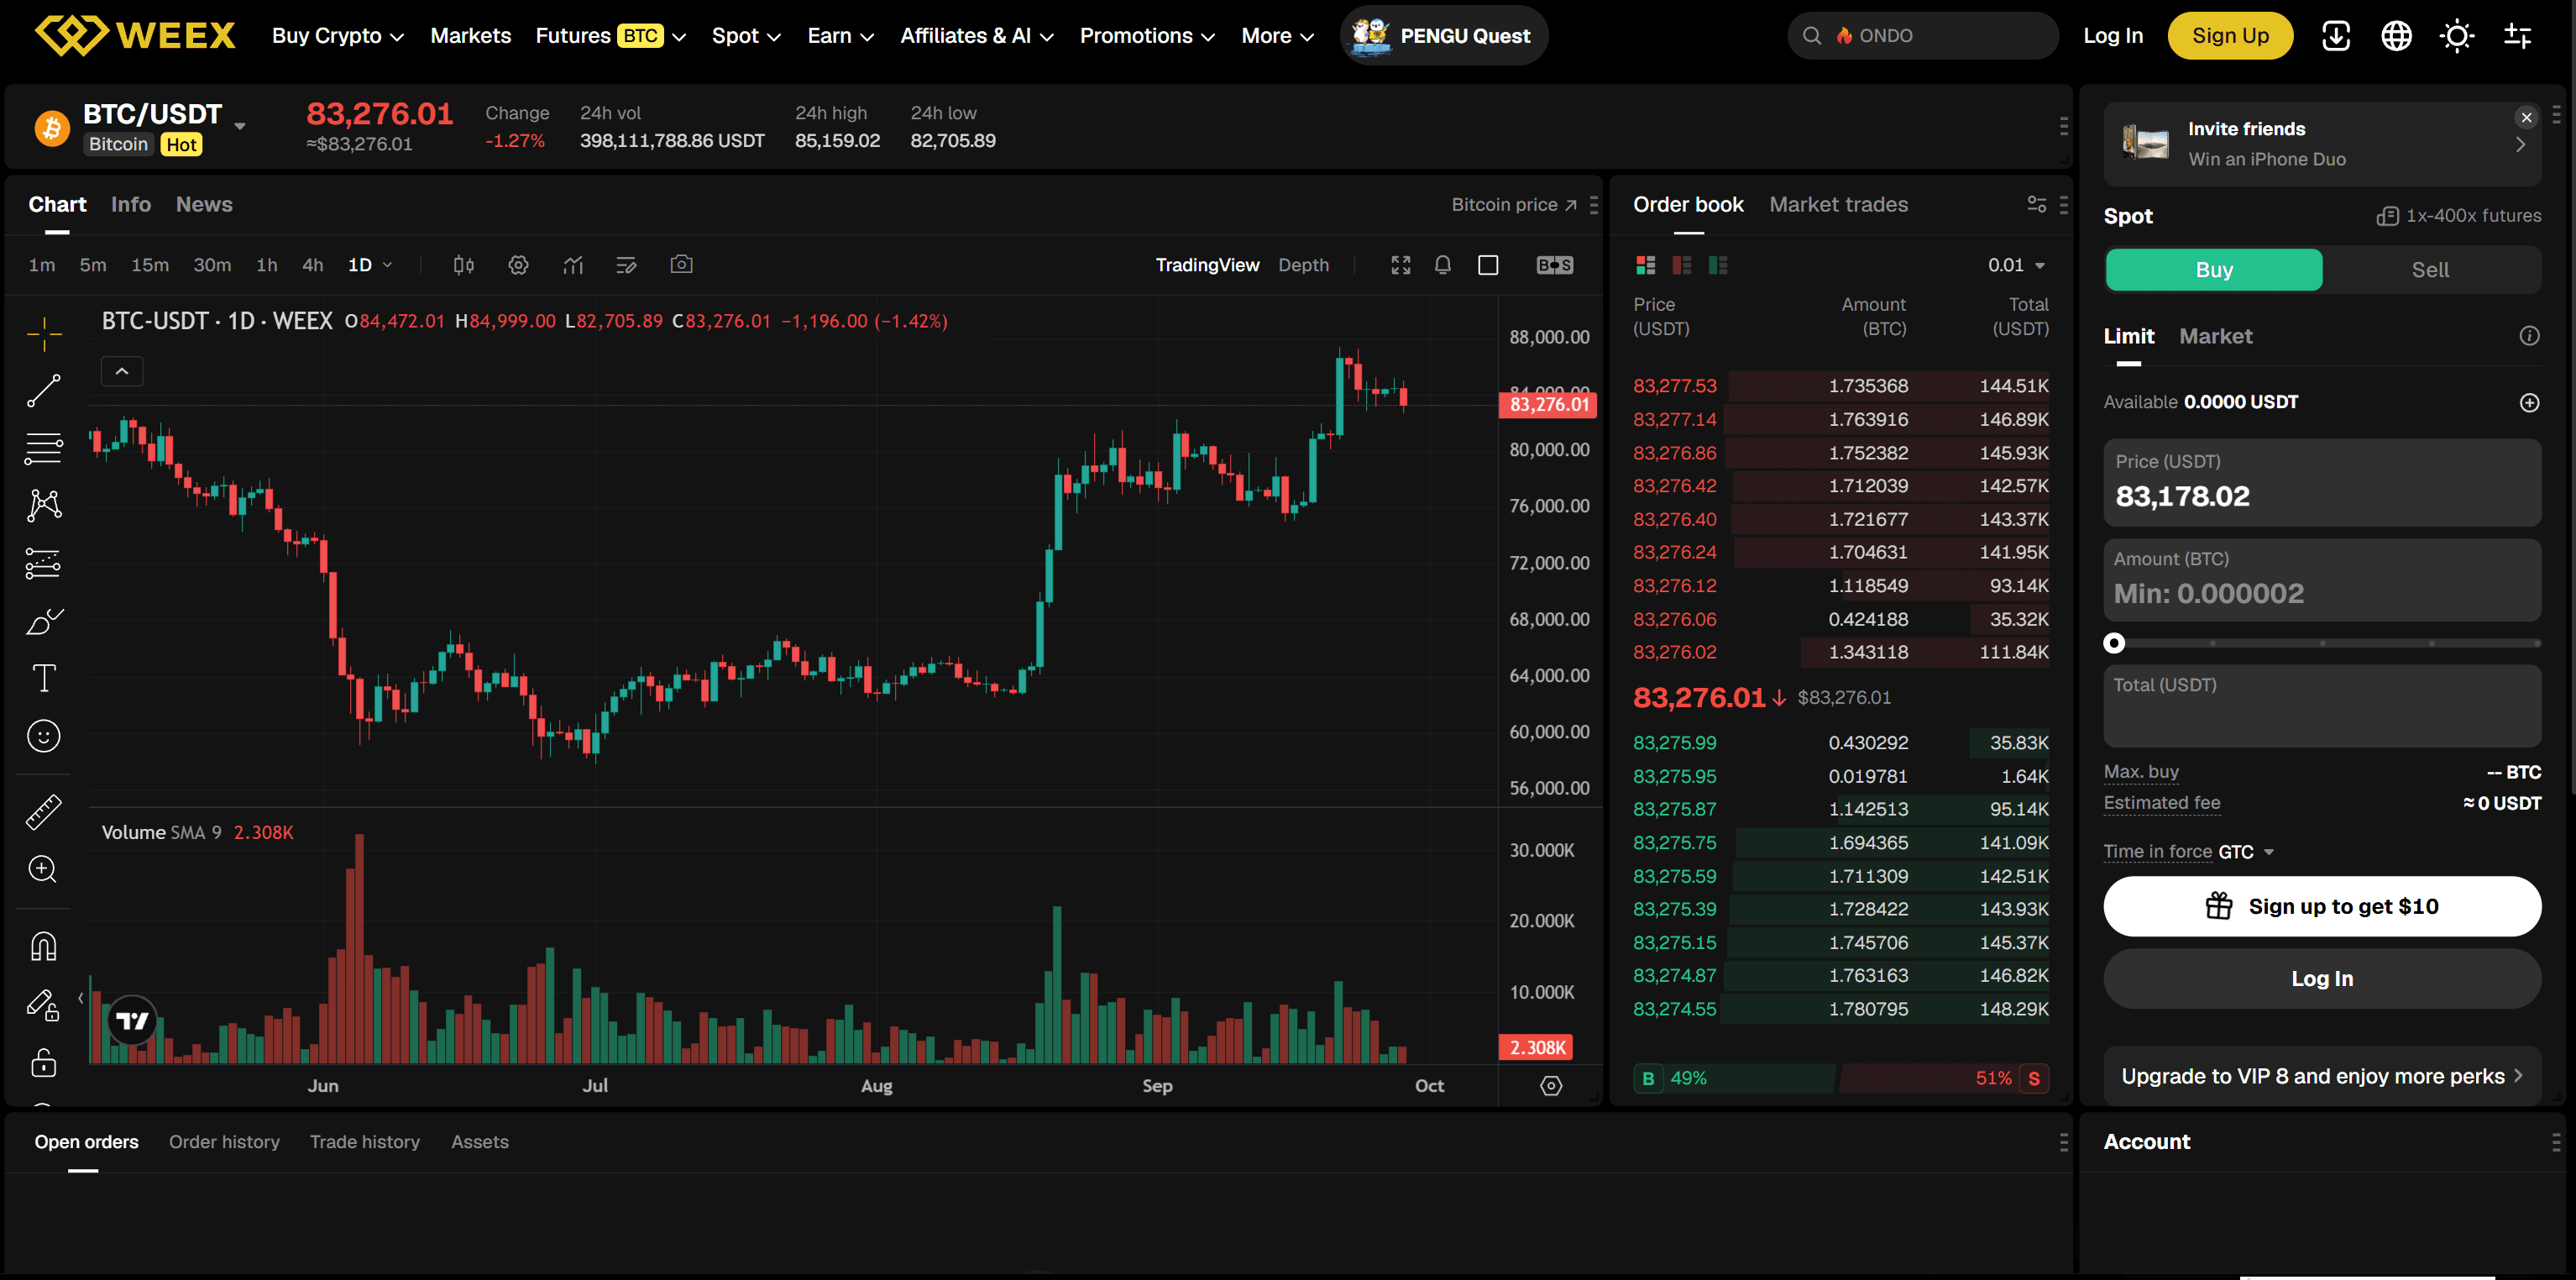Open the download app icon
The image size is (2576, 1280).
point(2336,36)
